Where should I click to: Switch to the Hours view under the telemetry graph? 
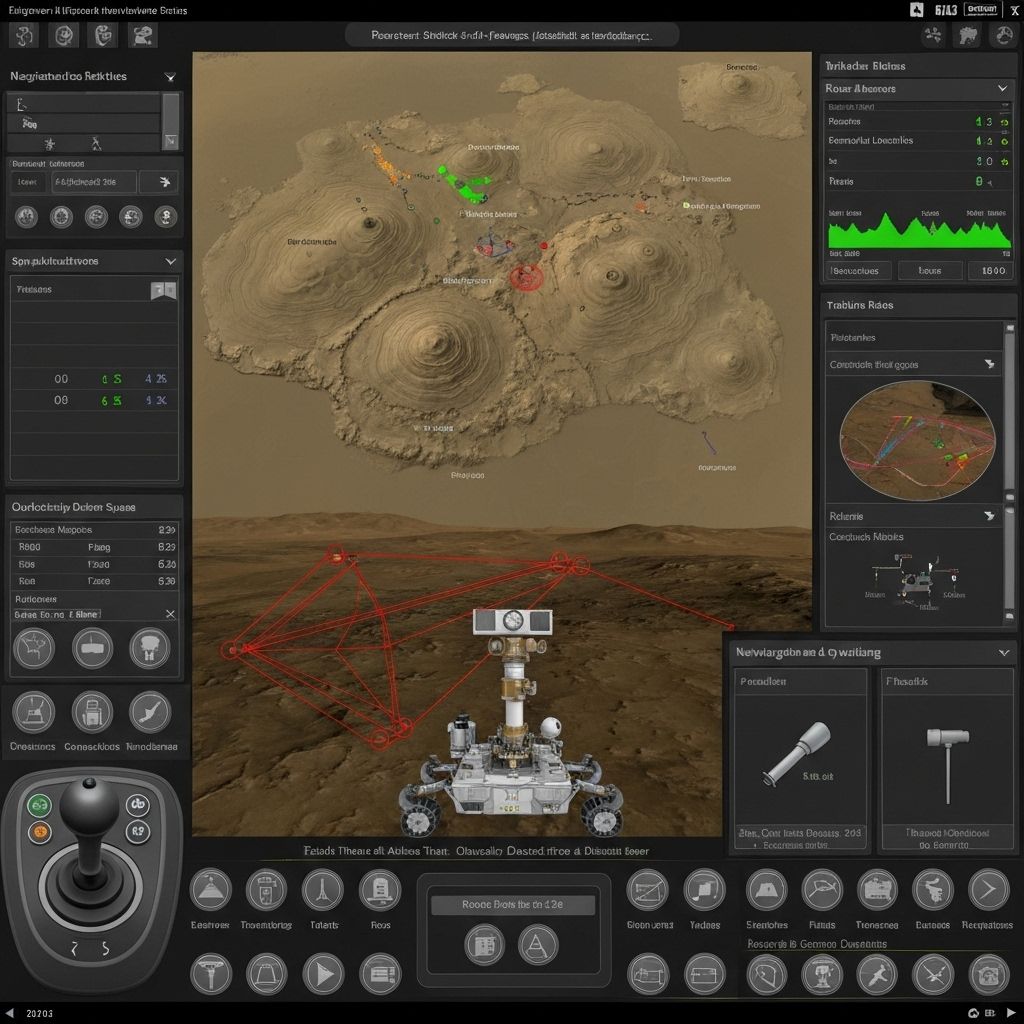(x=931, y=270)
